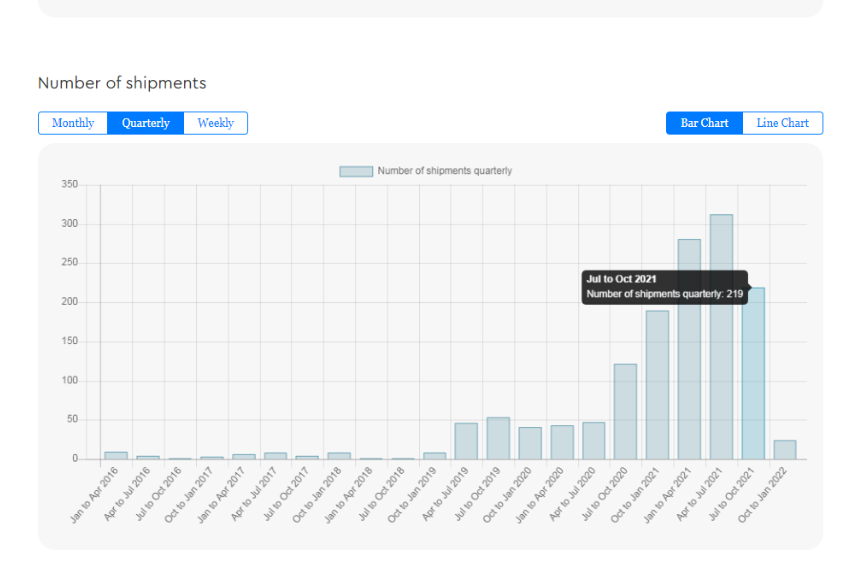Click the Apr to Jul 2019 bar
The width and height of the screenshot is (848, 575).
tap(466, 441)
